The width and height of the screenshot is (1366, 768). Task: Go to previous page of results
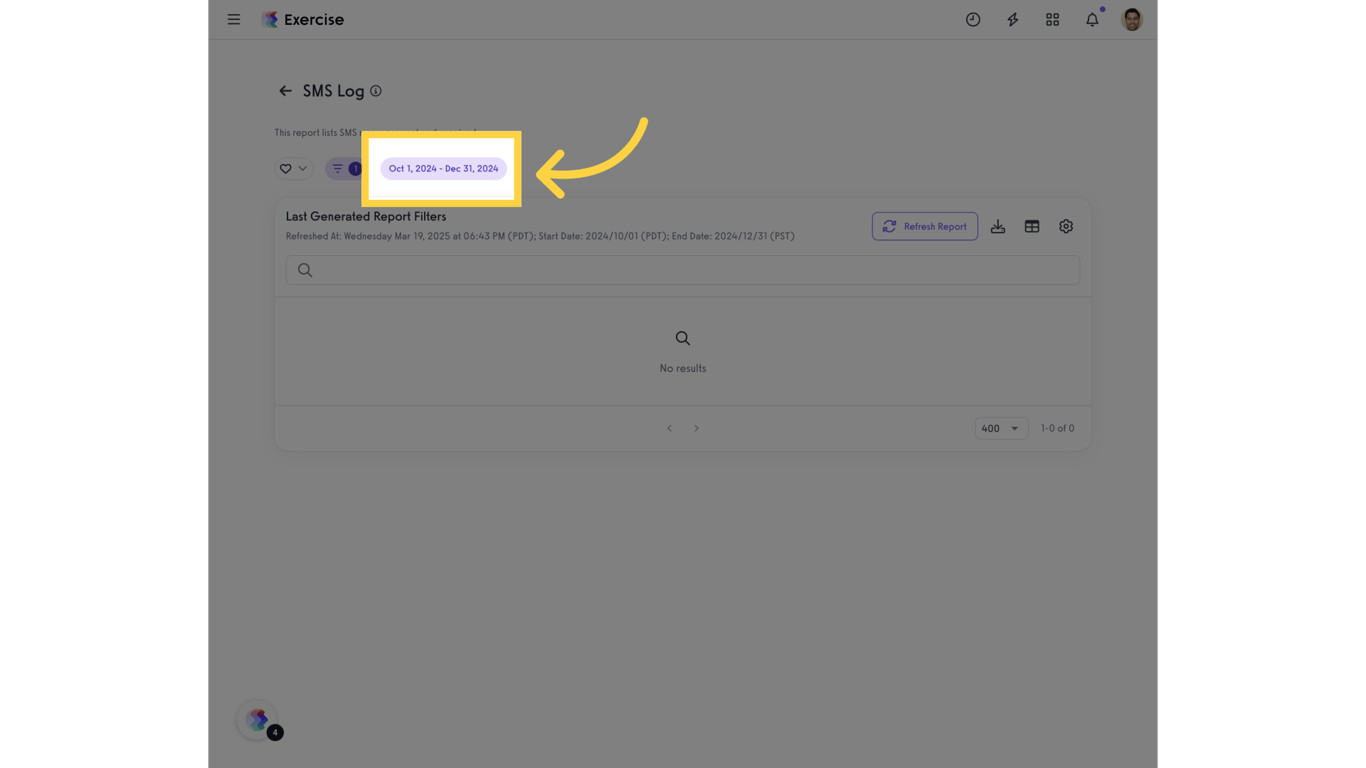(x=670, y=429)
